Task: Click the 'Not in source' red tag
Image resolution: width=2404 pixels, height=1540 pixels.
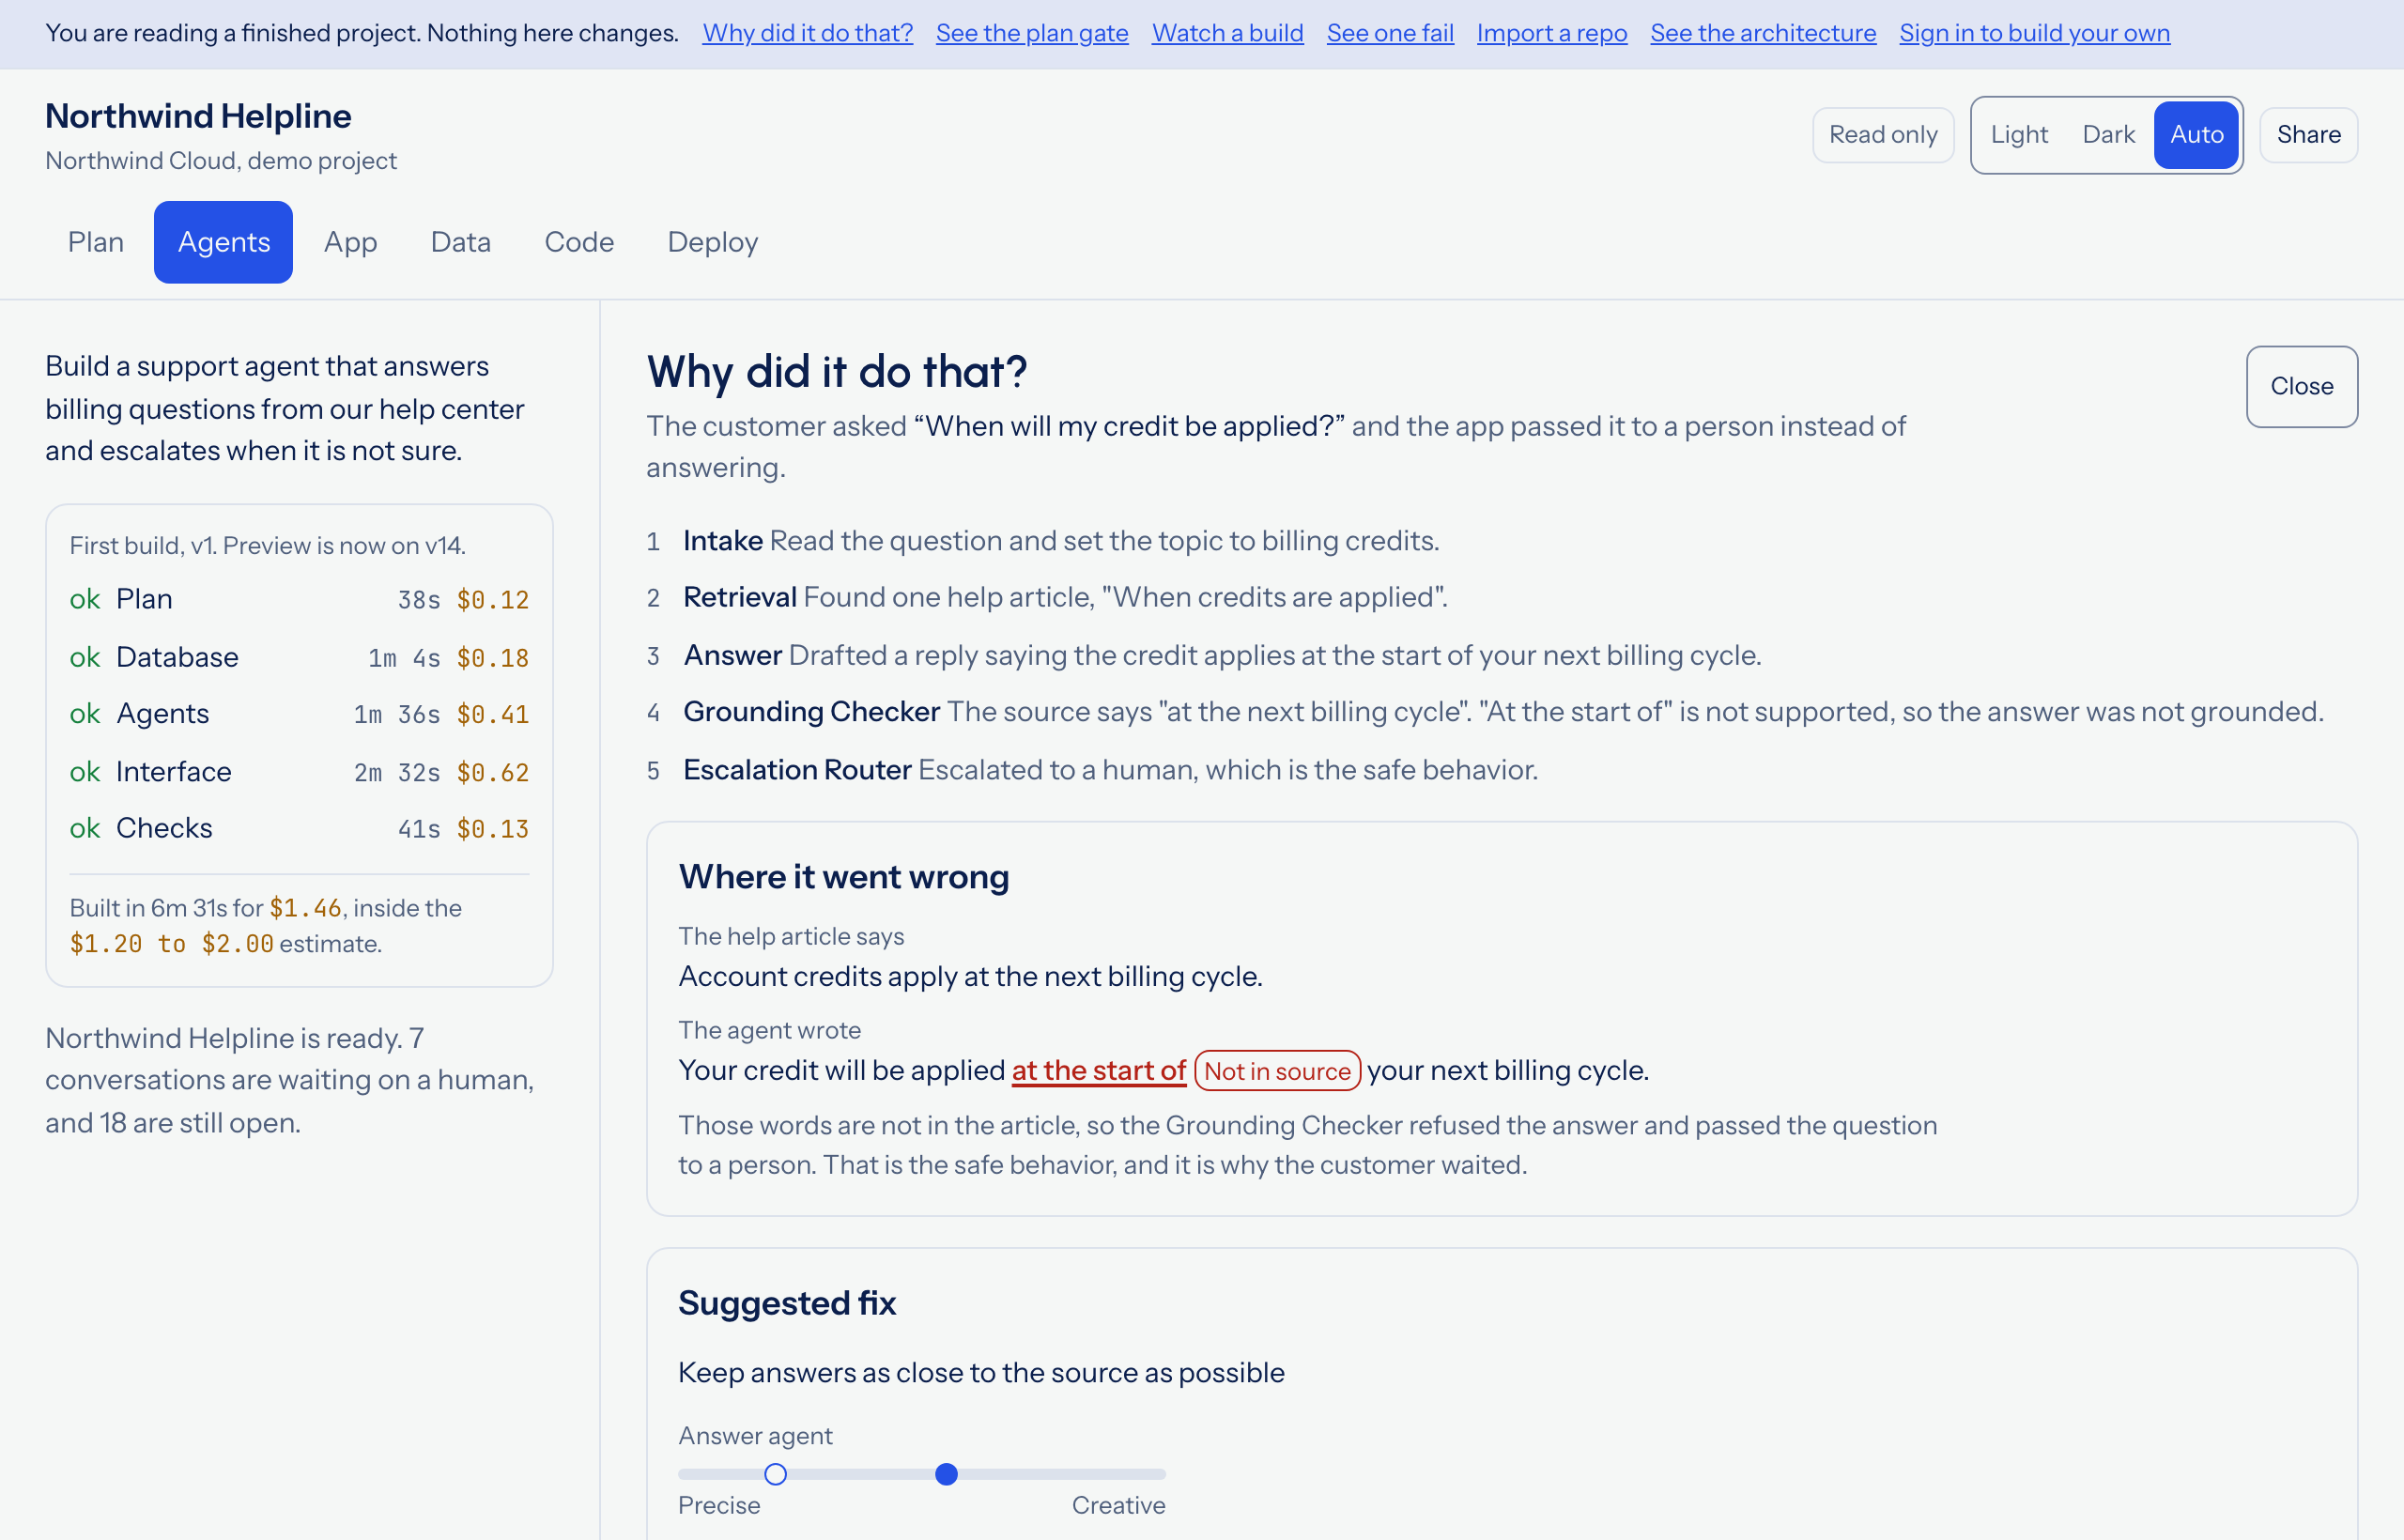Action: [1277, 1071]
